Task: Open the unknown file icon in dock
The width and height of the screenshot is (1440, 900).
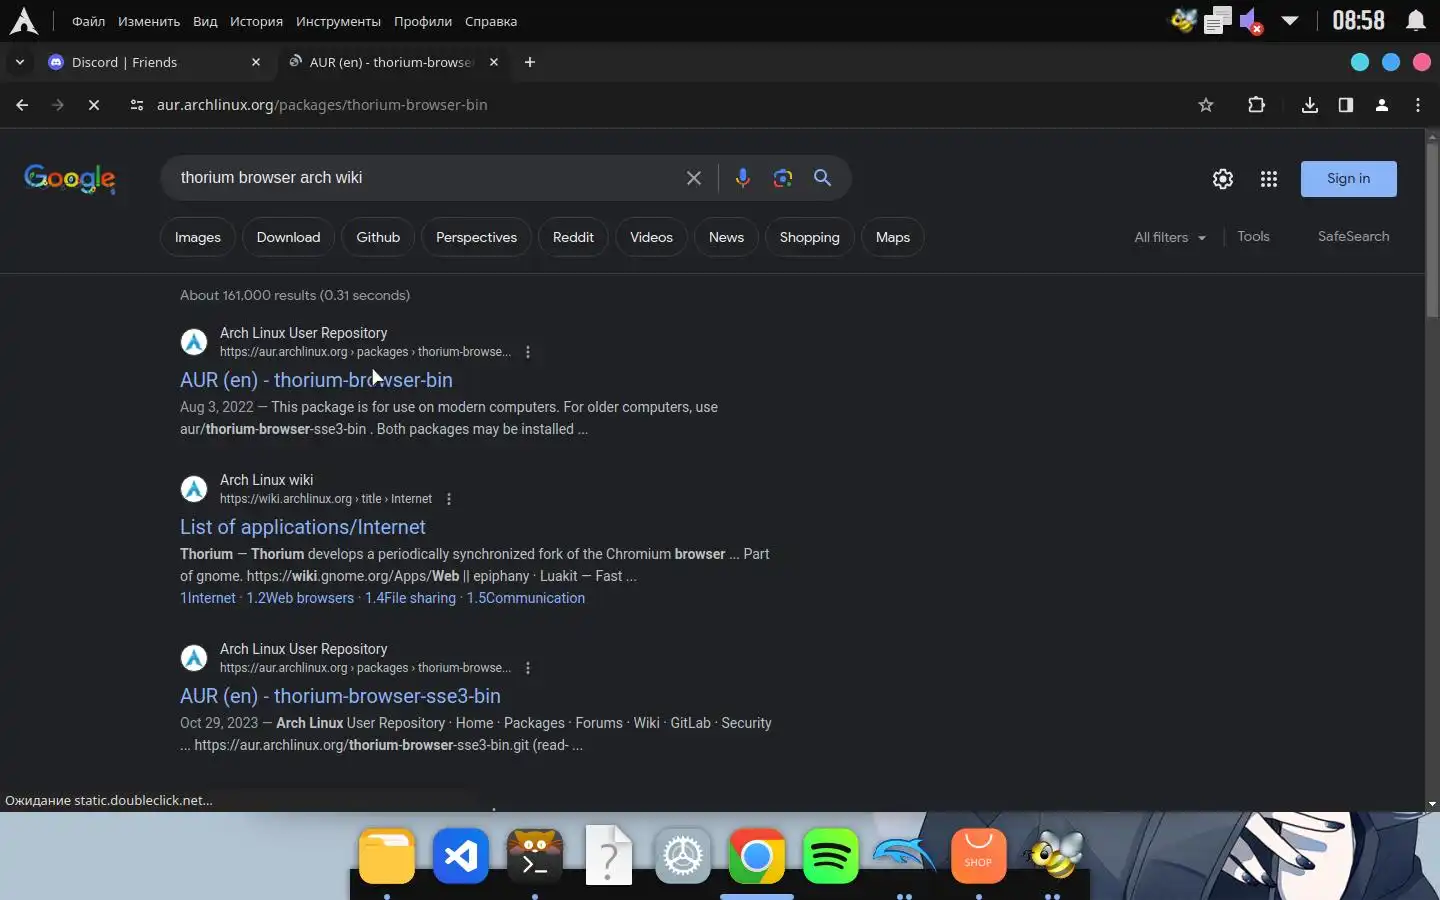Action: 609,856
